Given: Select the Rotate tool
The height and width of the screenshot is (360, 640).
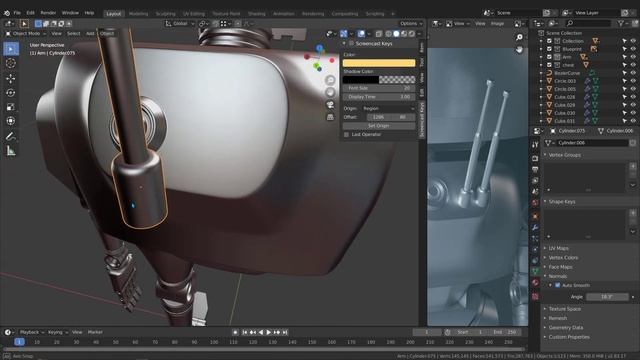Looking at the screenshot, I should (x=11, y=93).
